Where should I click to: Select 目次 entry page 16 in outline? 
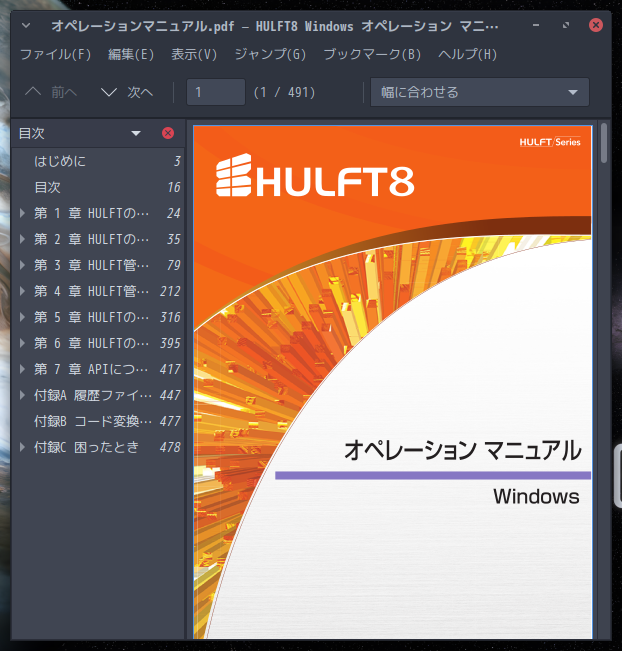pyautogui.click(x=98, y=187)
